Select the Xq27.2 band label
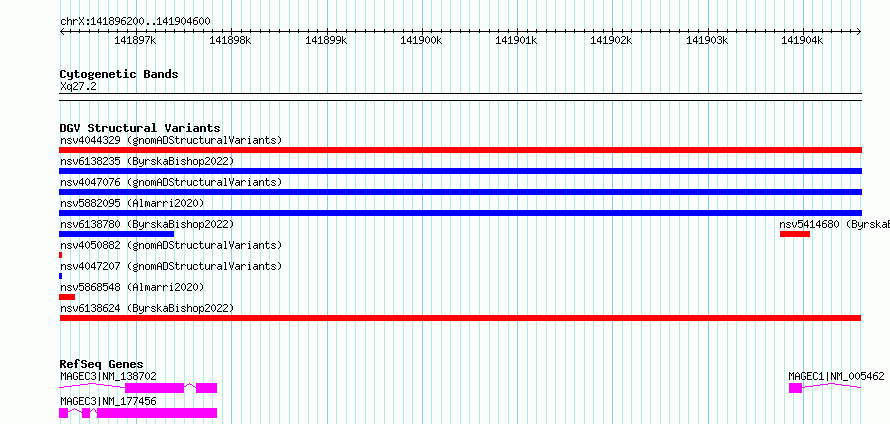The image size is (890, 424). click(78, 87)
